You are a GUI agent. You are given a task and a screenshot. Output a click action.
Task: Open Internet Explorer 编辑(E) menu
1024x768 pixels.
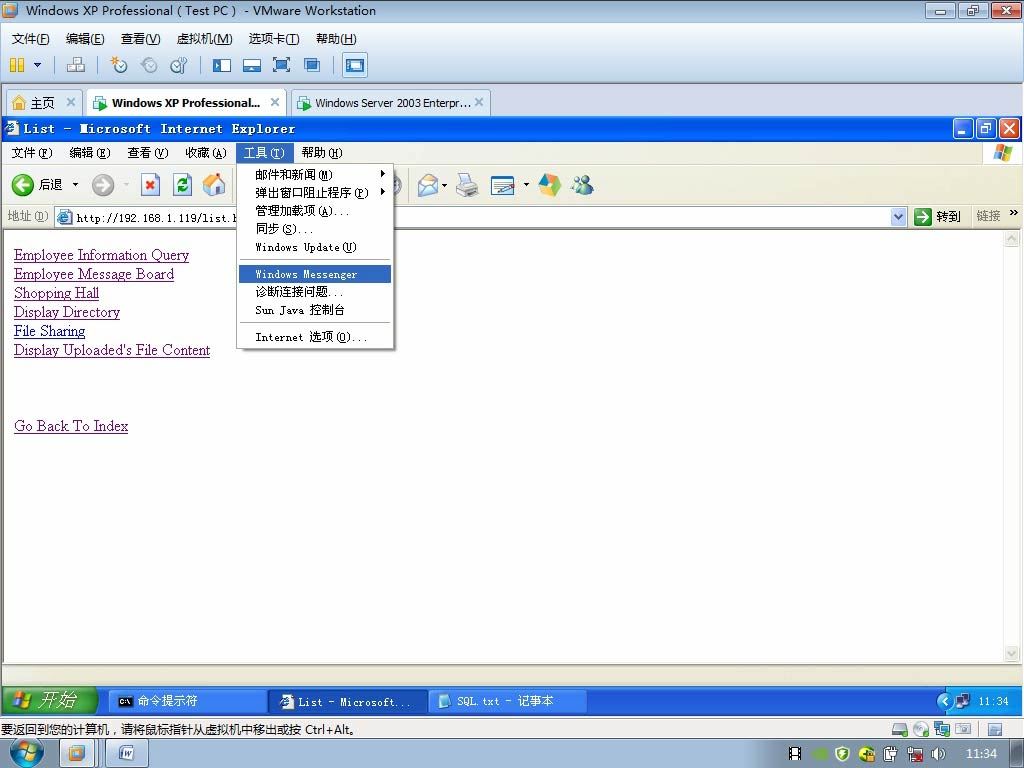[x=89, y=153]
